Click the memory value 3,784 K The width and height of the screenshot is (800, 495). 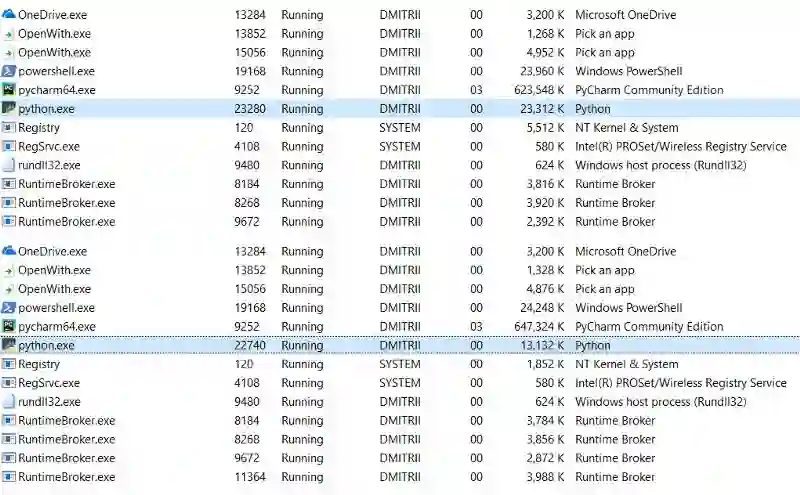click(545, 421)
